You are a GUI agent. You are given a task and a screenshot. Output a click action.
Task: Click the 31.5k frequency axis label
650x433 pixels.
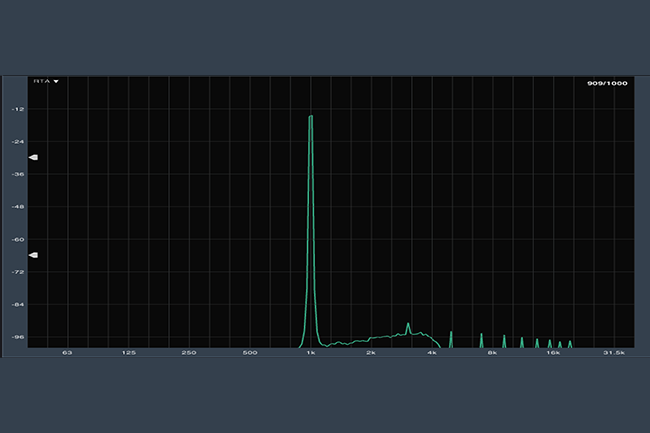pyautogui.click(x=613, y=353)
